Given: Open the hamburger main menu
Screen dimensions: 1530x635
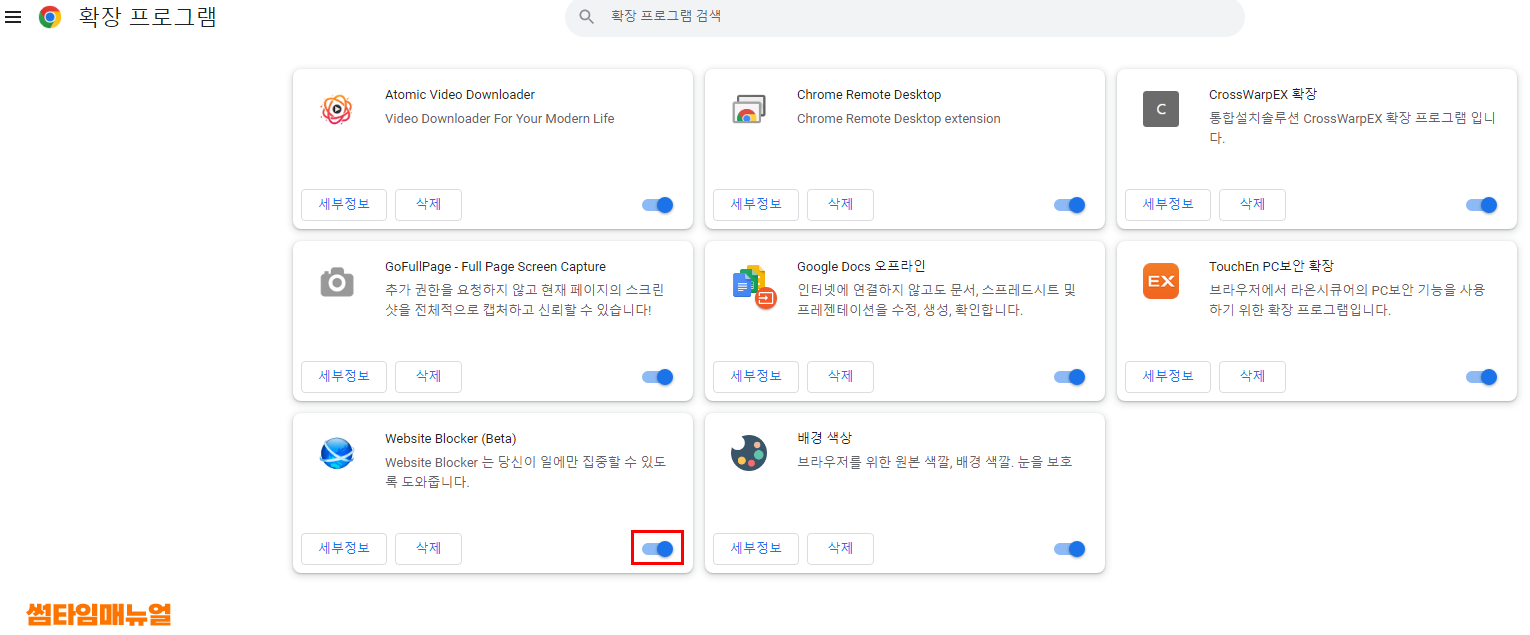Looking at the screenshot, I should (x=13, y=17).
